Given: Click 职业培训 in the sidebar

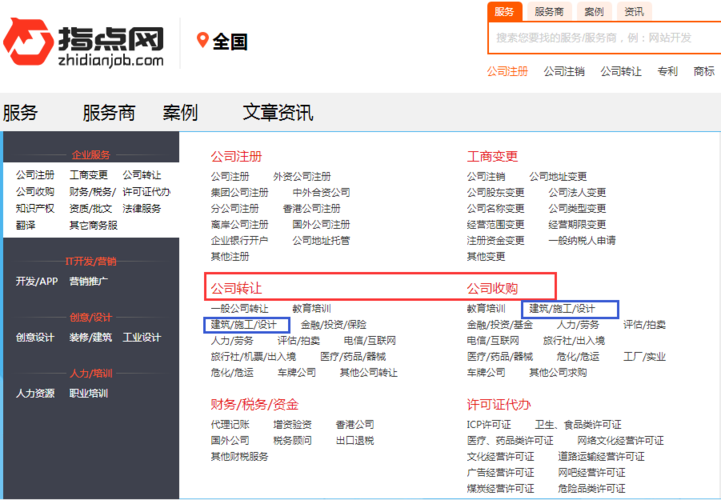Looking at the screenshot, I should point(88,393).
